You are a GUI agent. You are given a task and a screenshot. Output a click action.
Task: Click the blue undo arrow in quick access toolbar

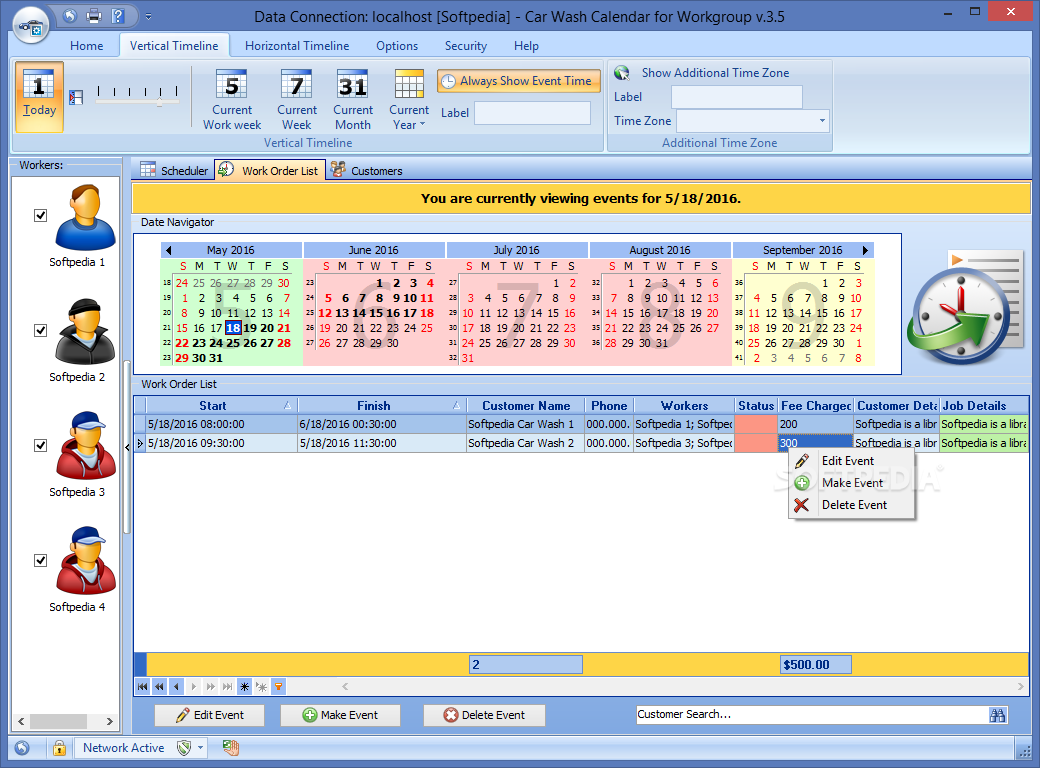pyautogui.click(x=70, y=16)
